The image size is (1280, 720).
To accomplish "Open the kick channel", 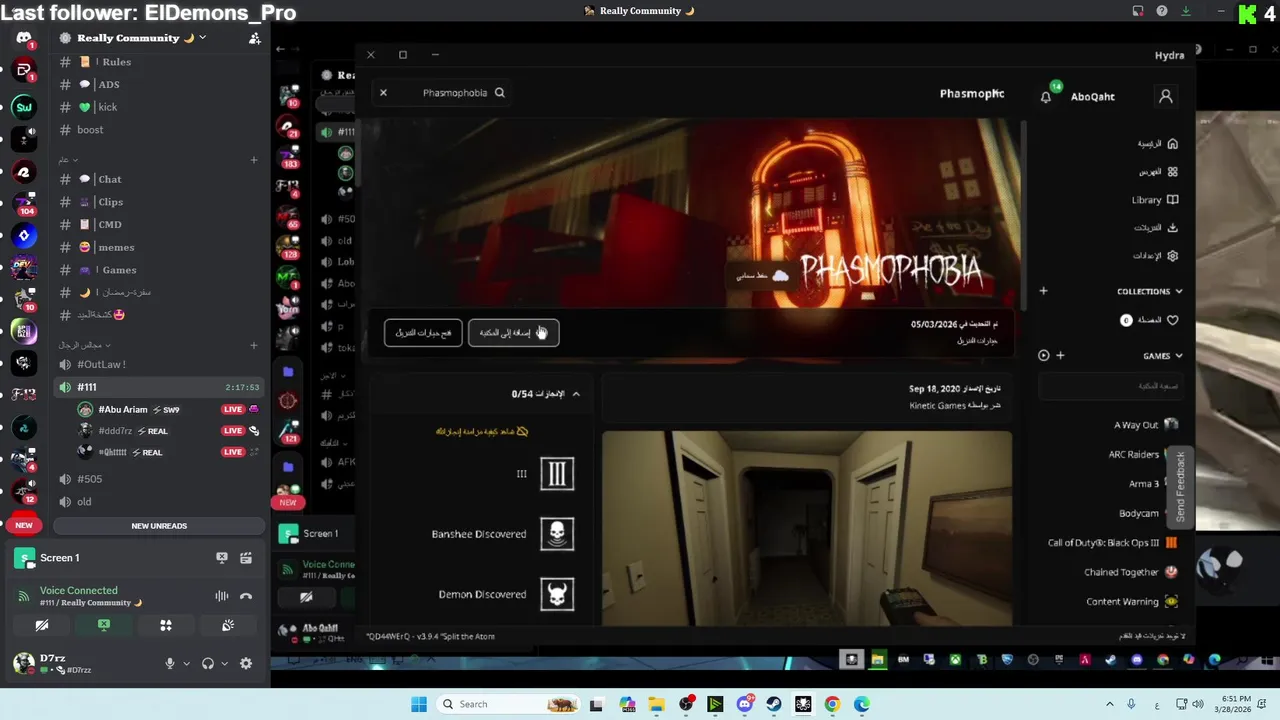I will [158, 107].
